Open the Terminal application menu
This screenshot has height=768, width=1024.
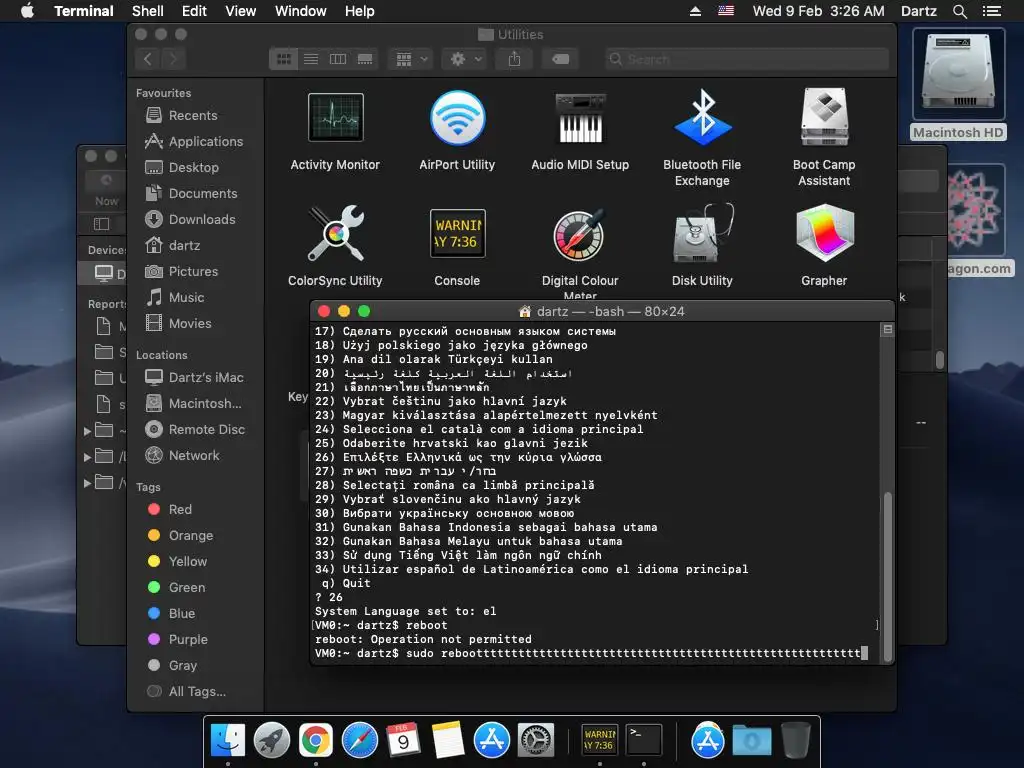[84, 11]
